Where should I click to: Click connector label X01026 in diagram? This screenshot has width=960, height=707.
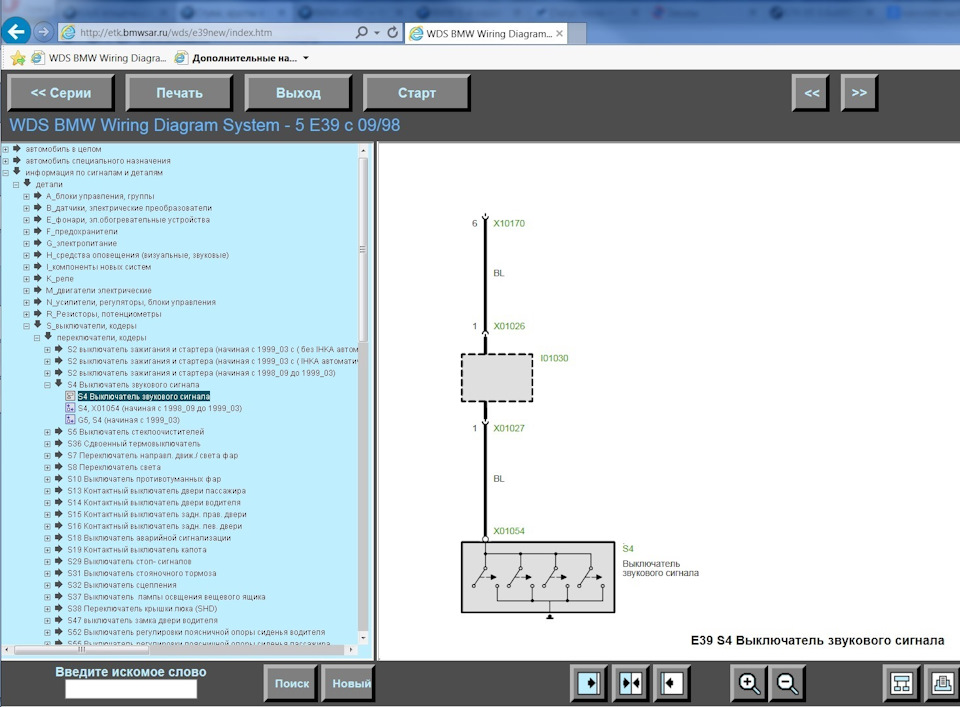(509, 326)
